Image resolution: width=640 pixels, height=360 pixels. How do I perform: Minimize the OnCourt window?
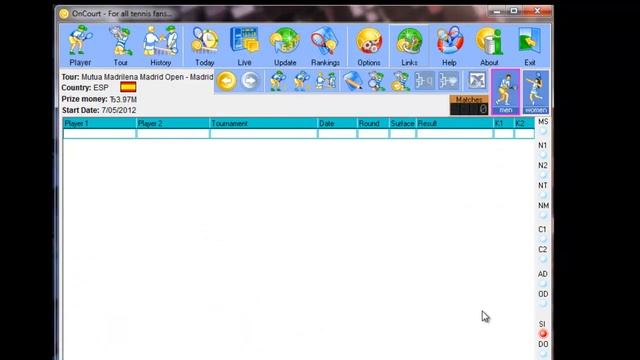[x=497, y=11]
